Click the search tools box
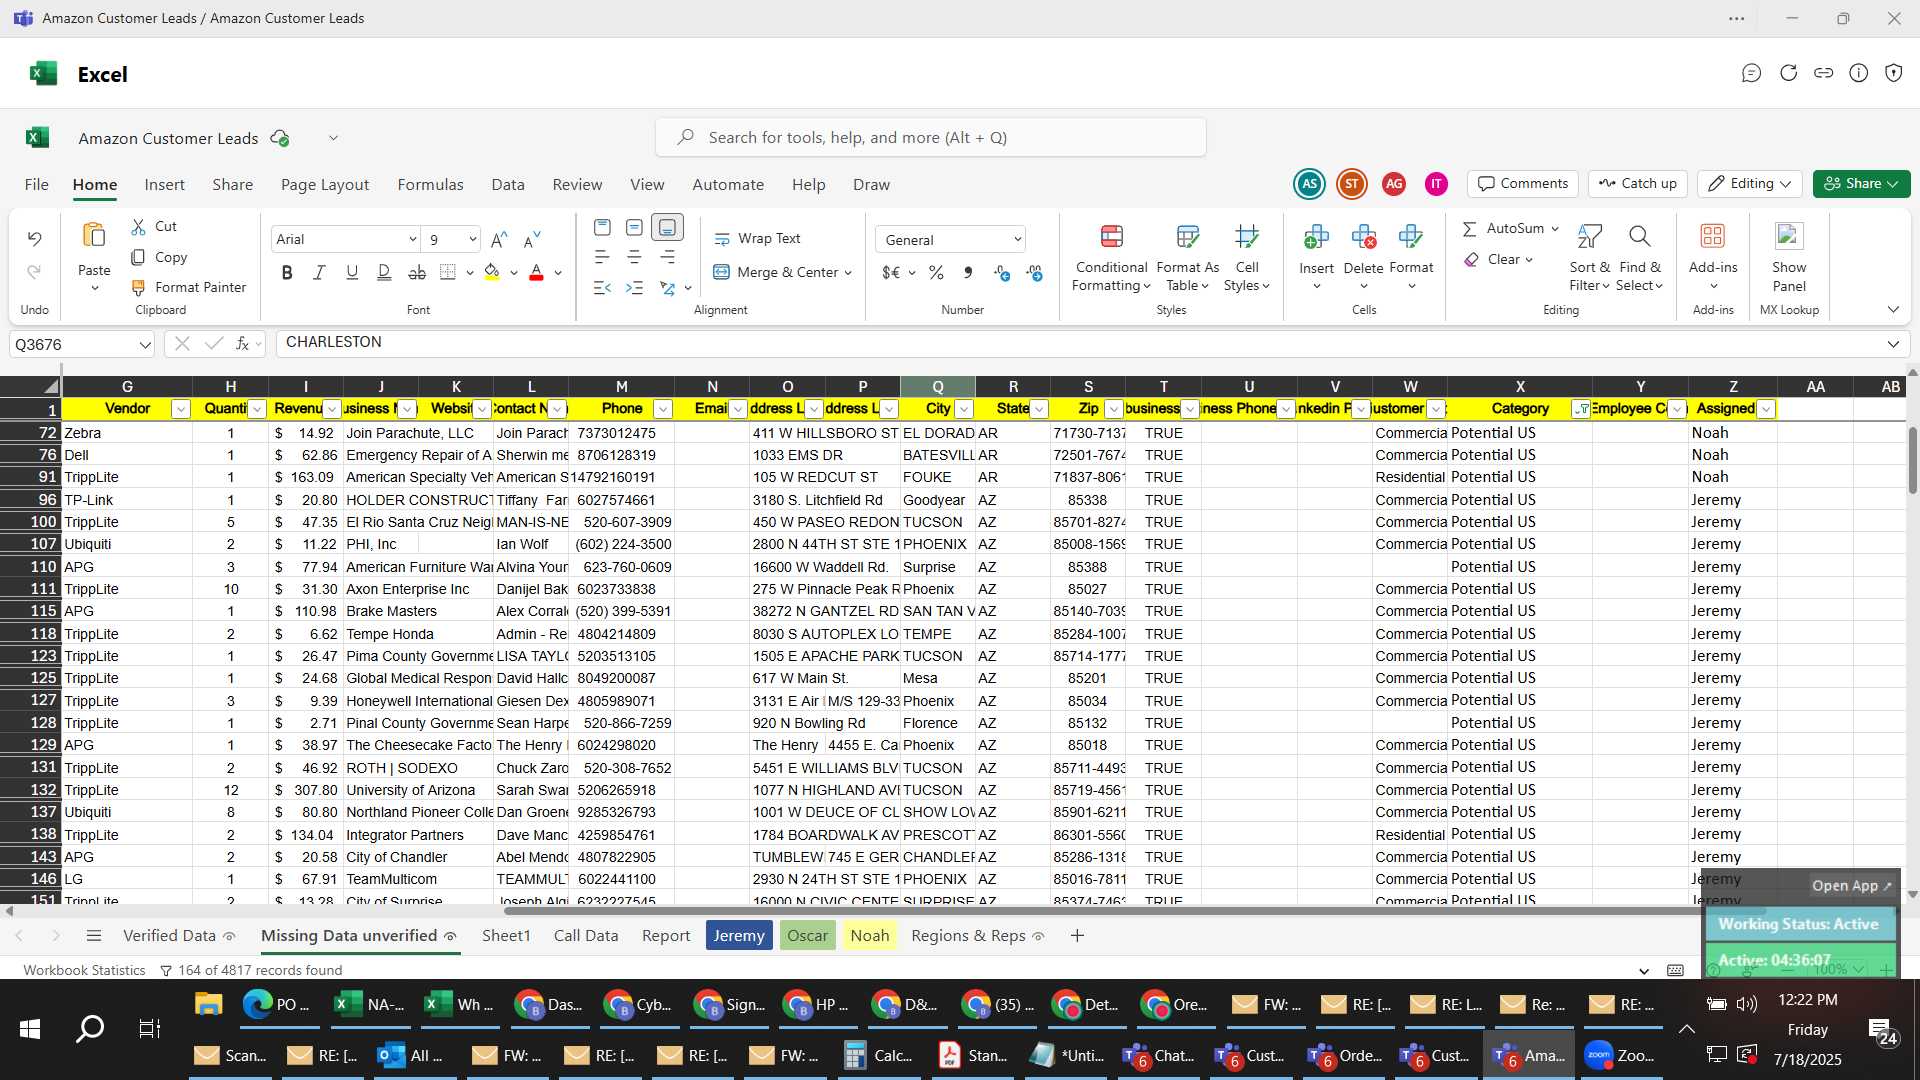Screen dimensions: 1920x1080 click(930, 138)
